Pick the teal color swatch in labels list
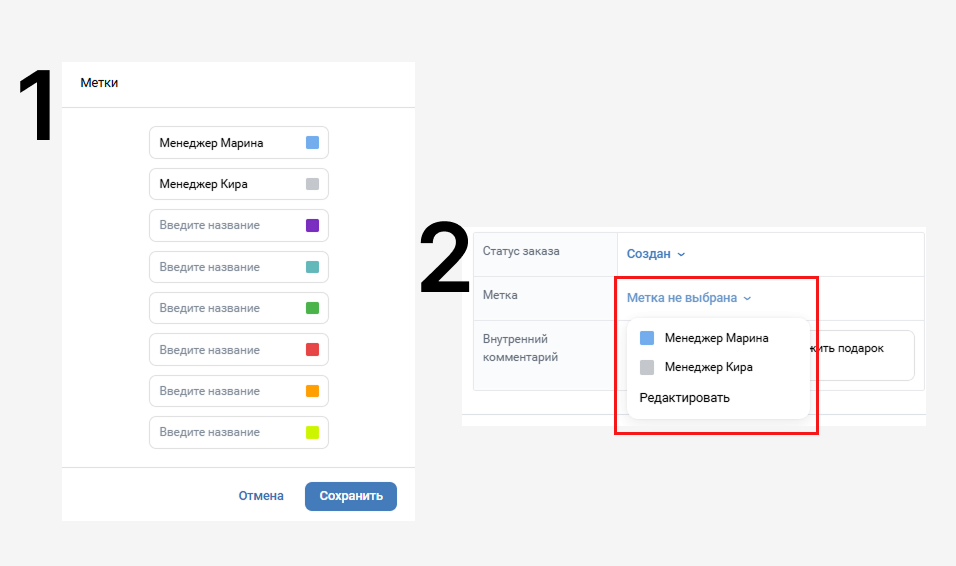Image resolution: width=956 pixels, height=566 pixels. point(312,267)
